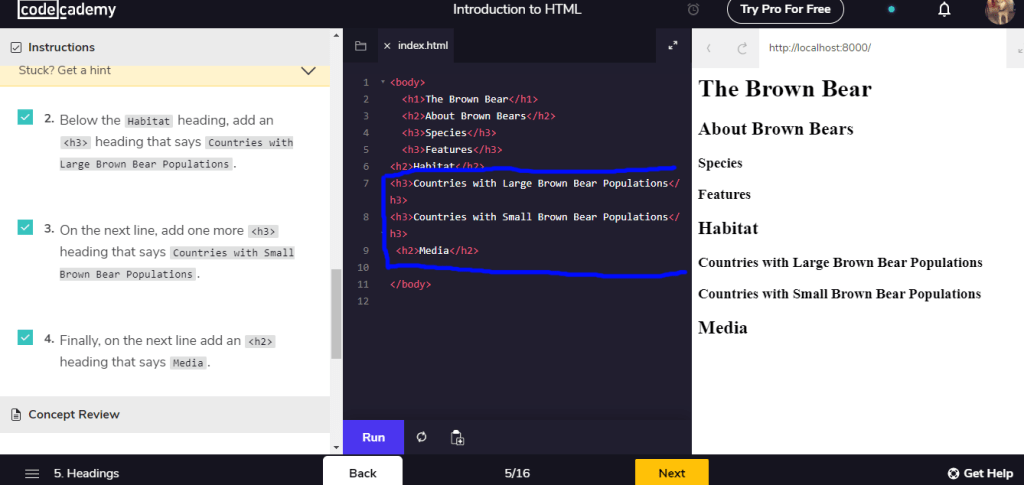Open the file explorer folder icon

[x=360, y=46]
